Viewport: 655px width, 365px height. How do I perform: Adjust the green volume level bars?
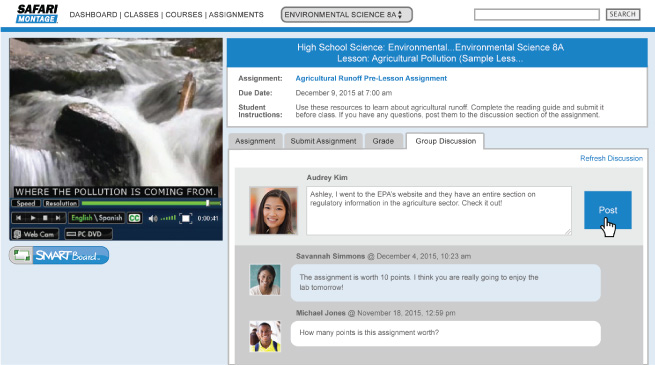[x=168, y=218]
